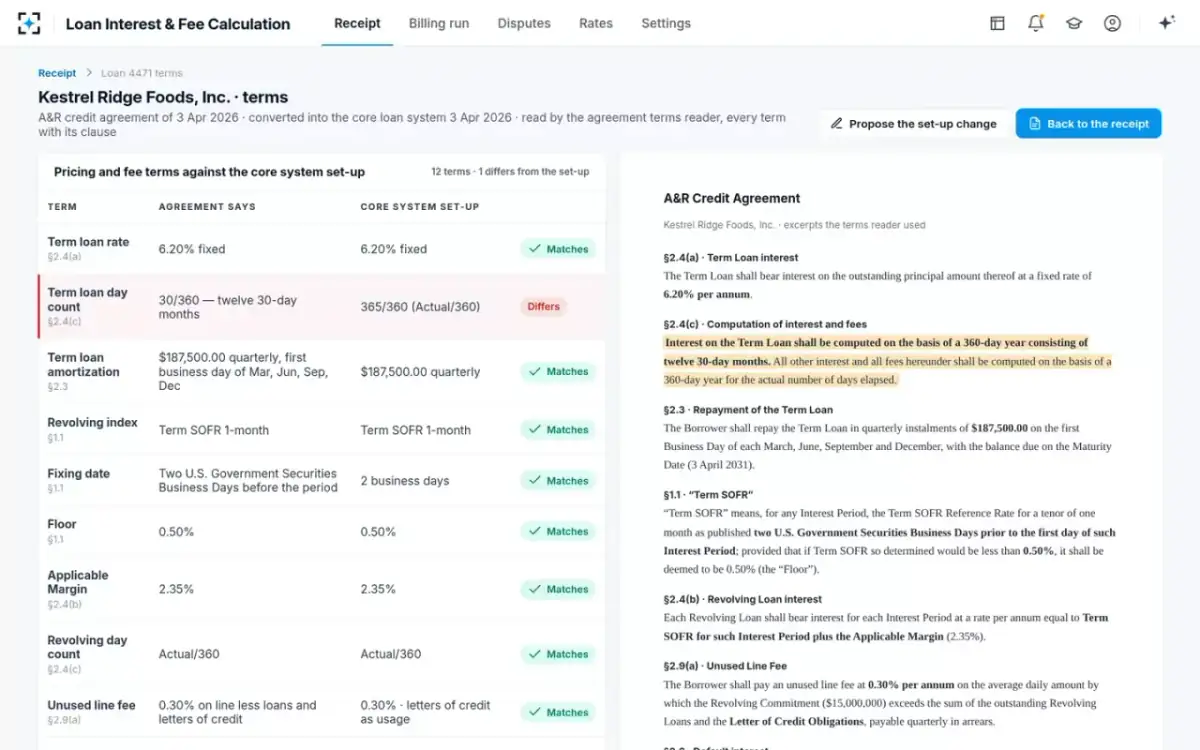Open the notifications bell
This screenshot has height=750, width=1200.
coord(1036,23)
